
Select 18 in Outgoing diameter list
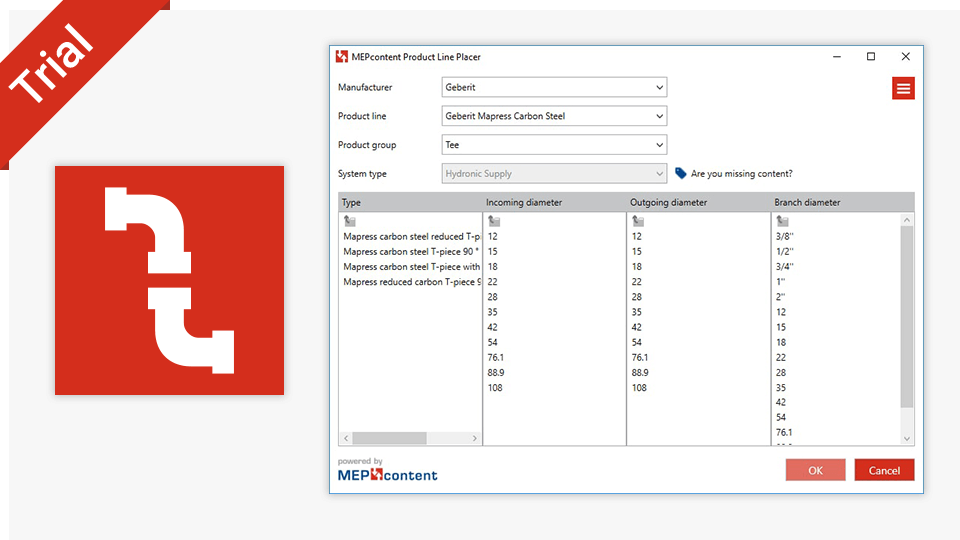click(x=637, y=267)
